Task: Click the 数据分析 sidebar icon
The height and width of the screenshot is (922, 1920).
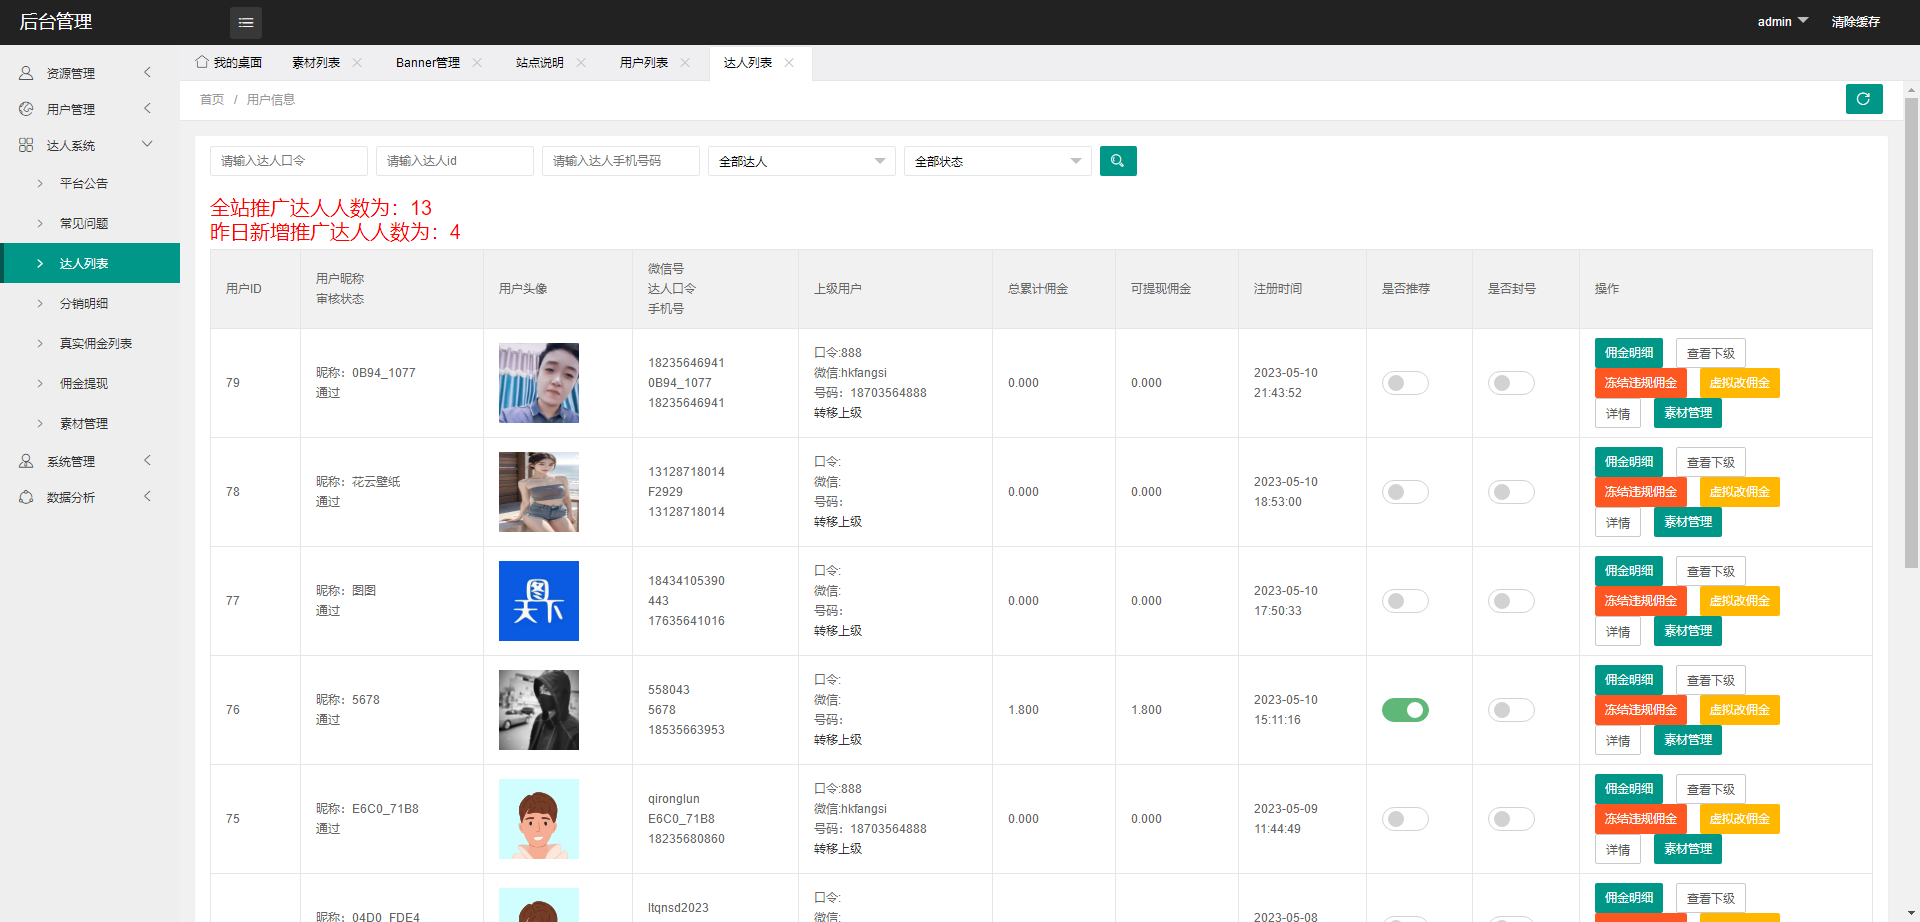Action: pos(26,497)
